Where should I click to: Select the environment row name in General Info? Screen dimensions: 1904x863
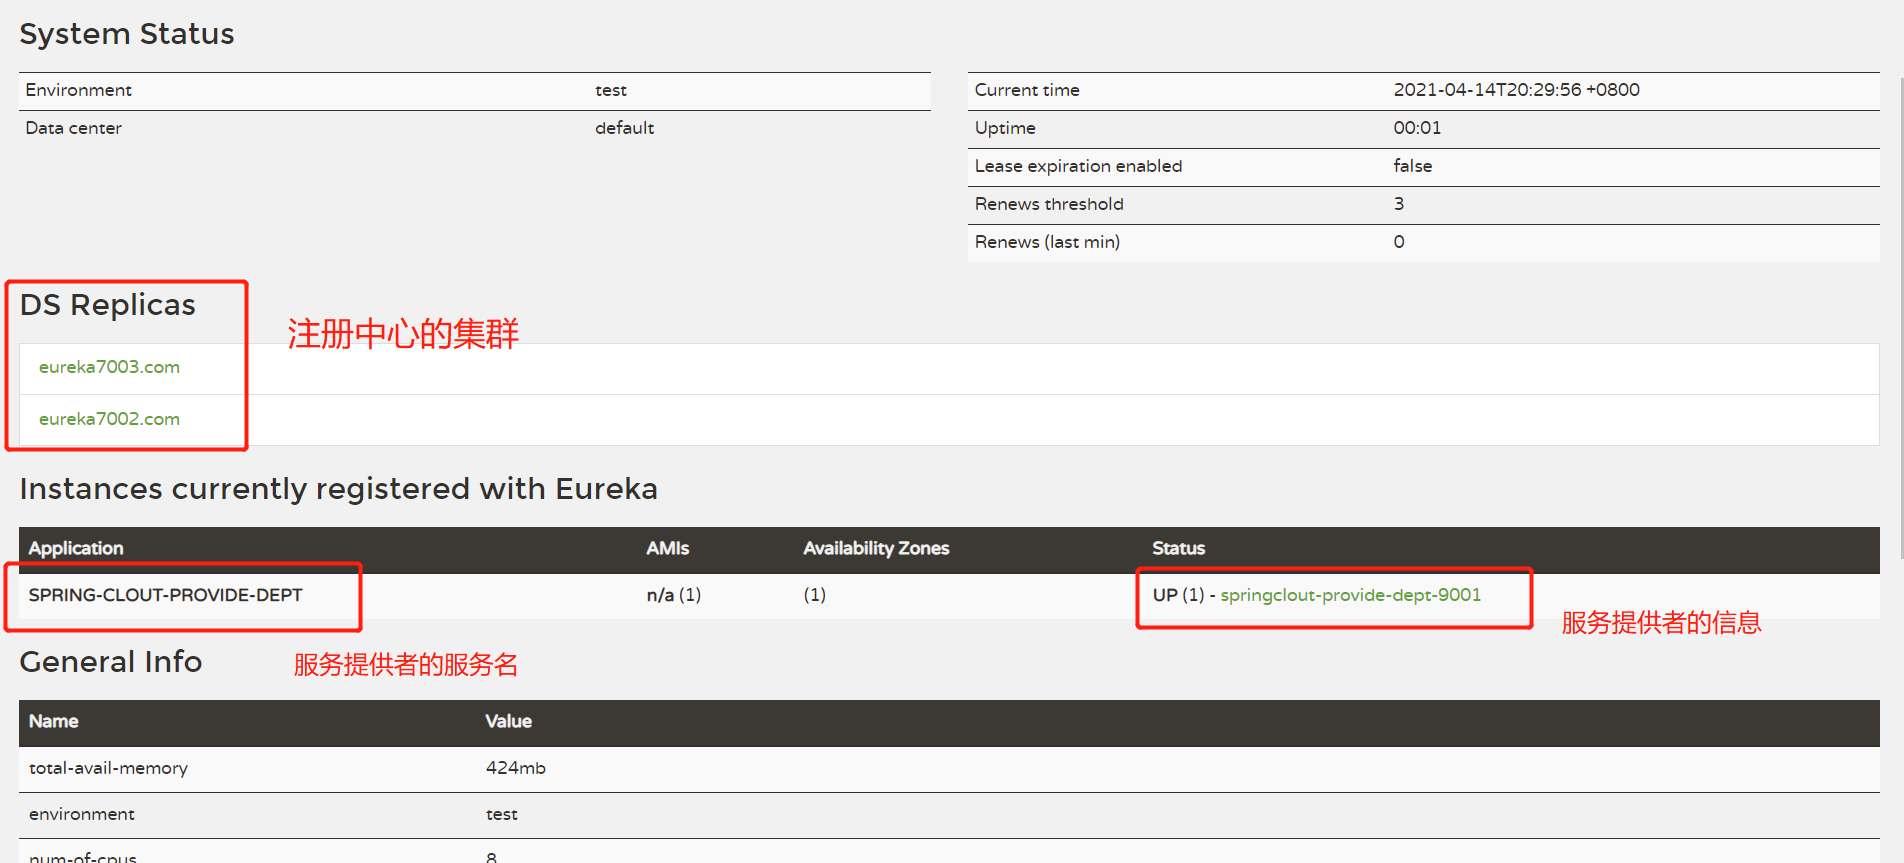81,814
